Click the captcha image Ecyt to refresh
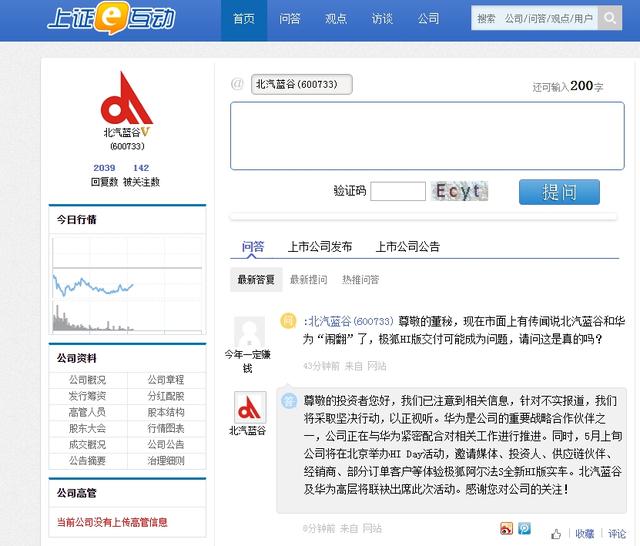The width and height of the screenshot is (640, 546). point(459,191)
